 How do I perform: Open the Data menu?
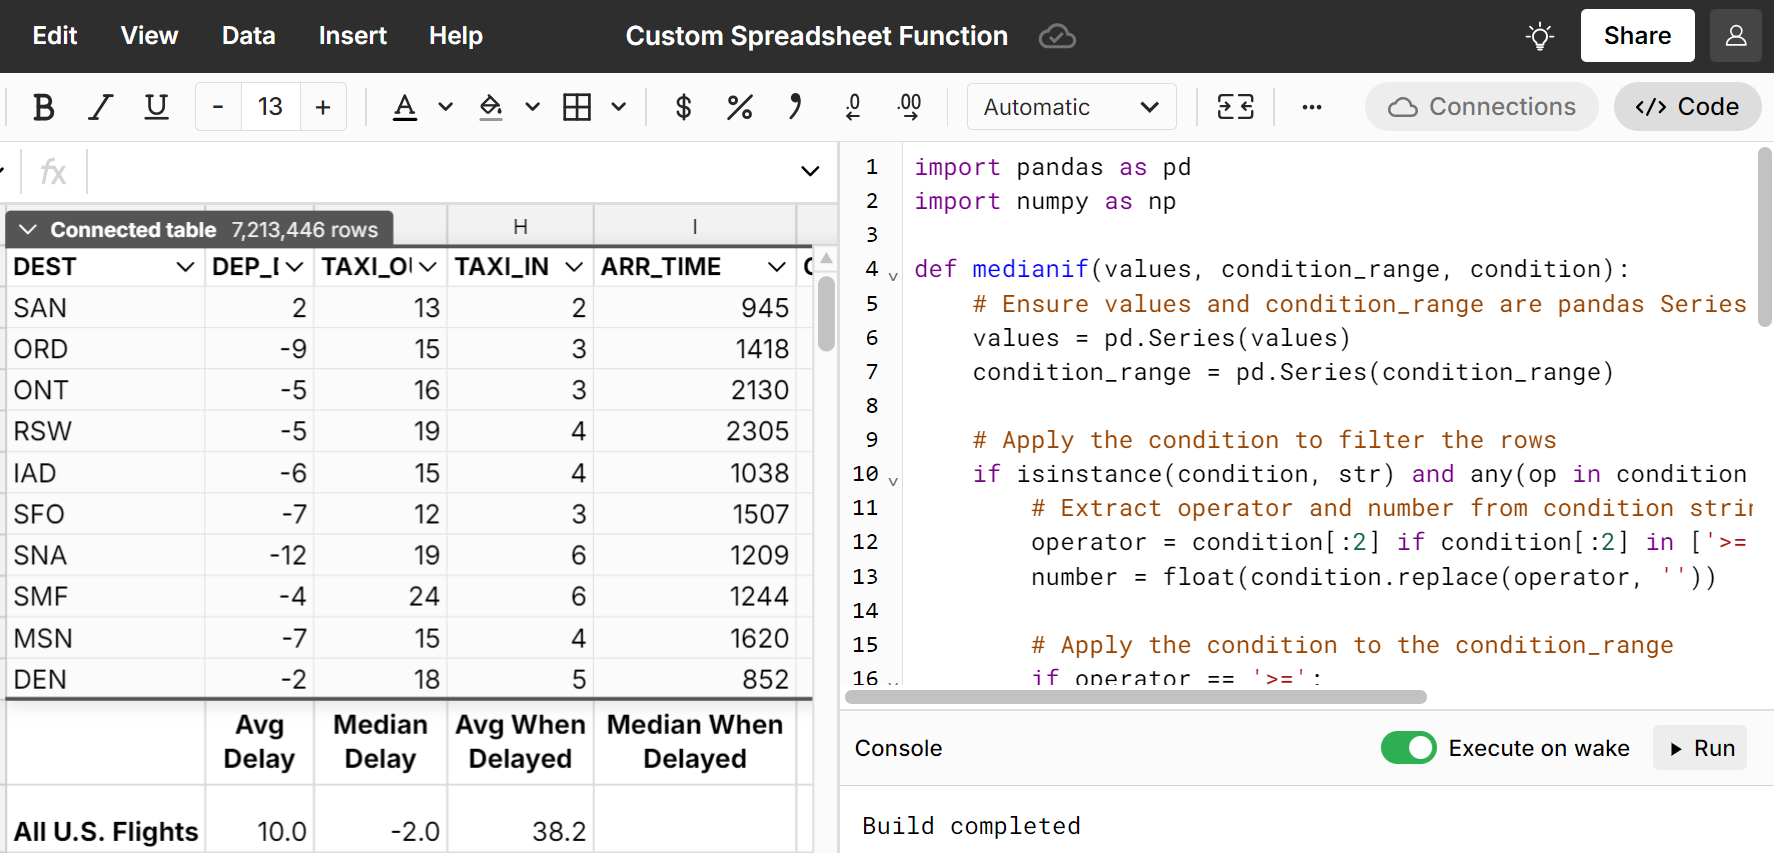point(248,36)
